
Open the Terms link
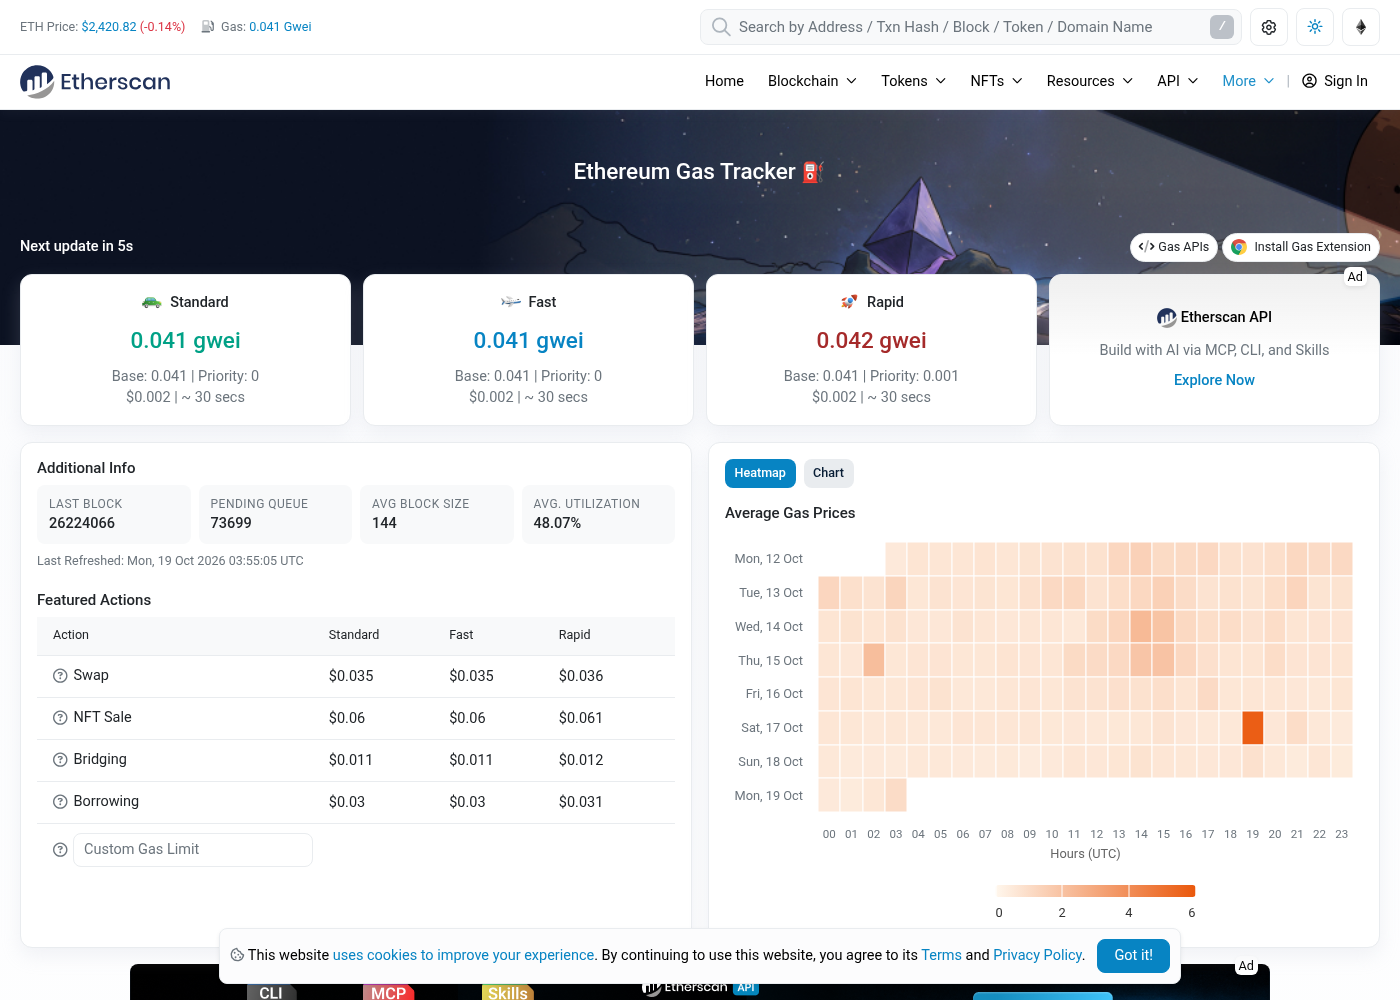941,955
